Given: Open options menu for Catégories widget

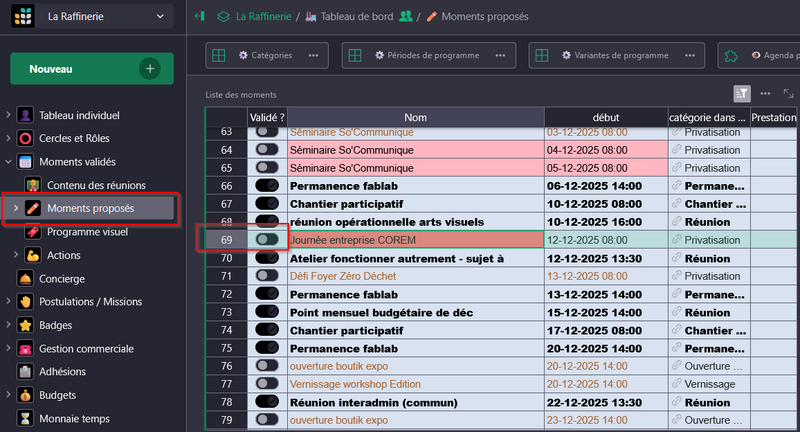Looking at the screenshot, I should point(315,55).
